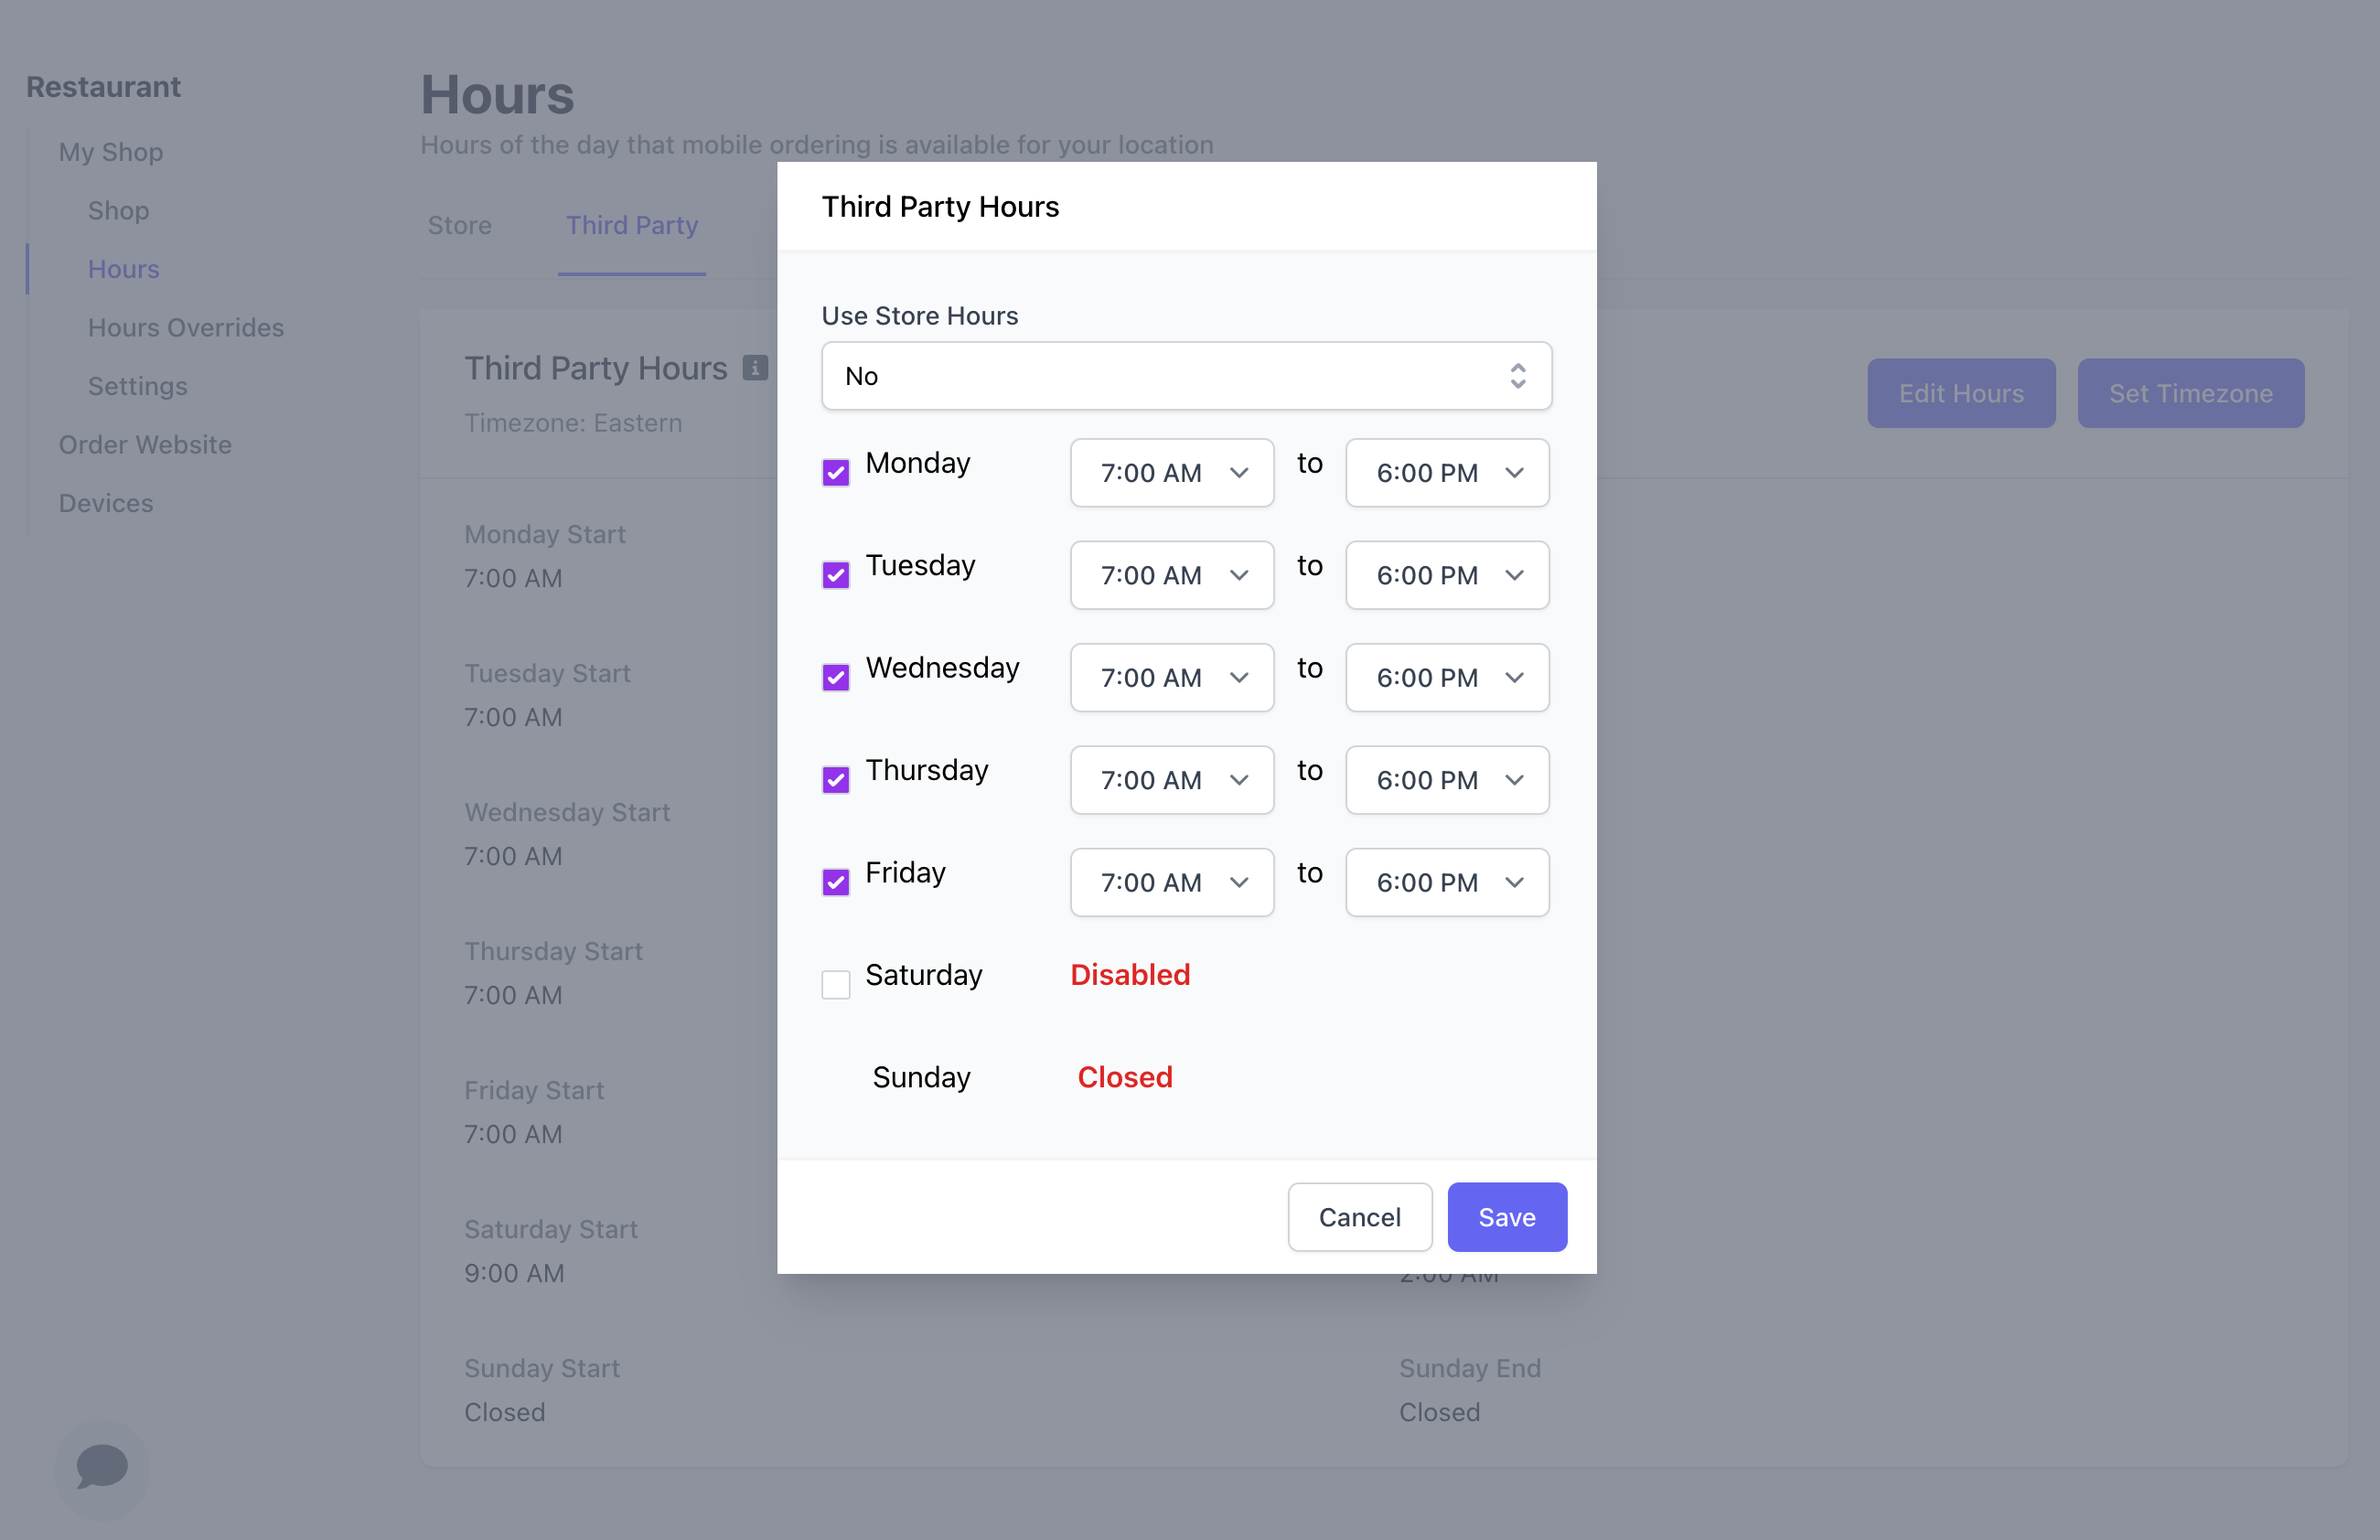Select the Third Party tab
2380x1540 pixels.
632,225
